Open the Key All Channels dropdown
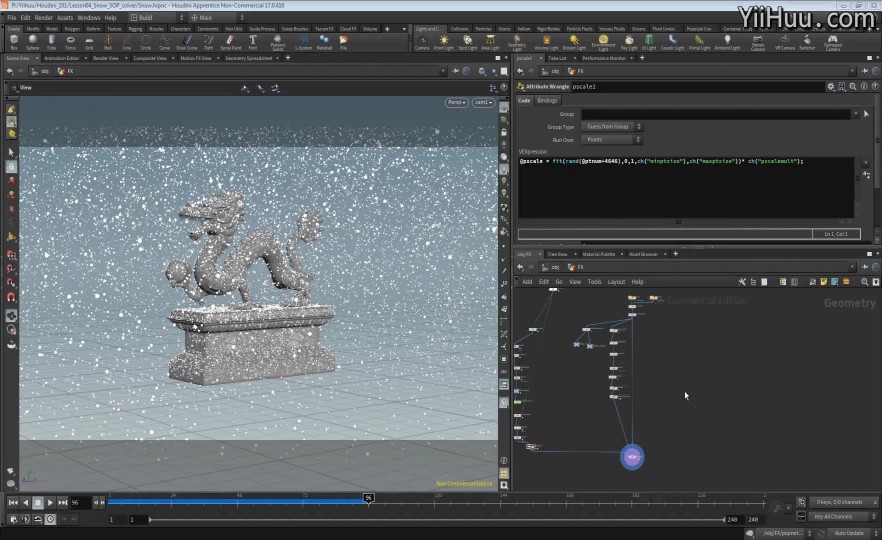Viewport: 882px width, 540px height. coord(842,516)
